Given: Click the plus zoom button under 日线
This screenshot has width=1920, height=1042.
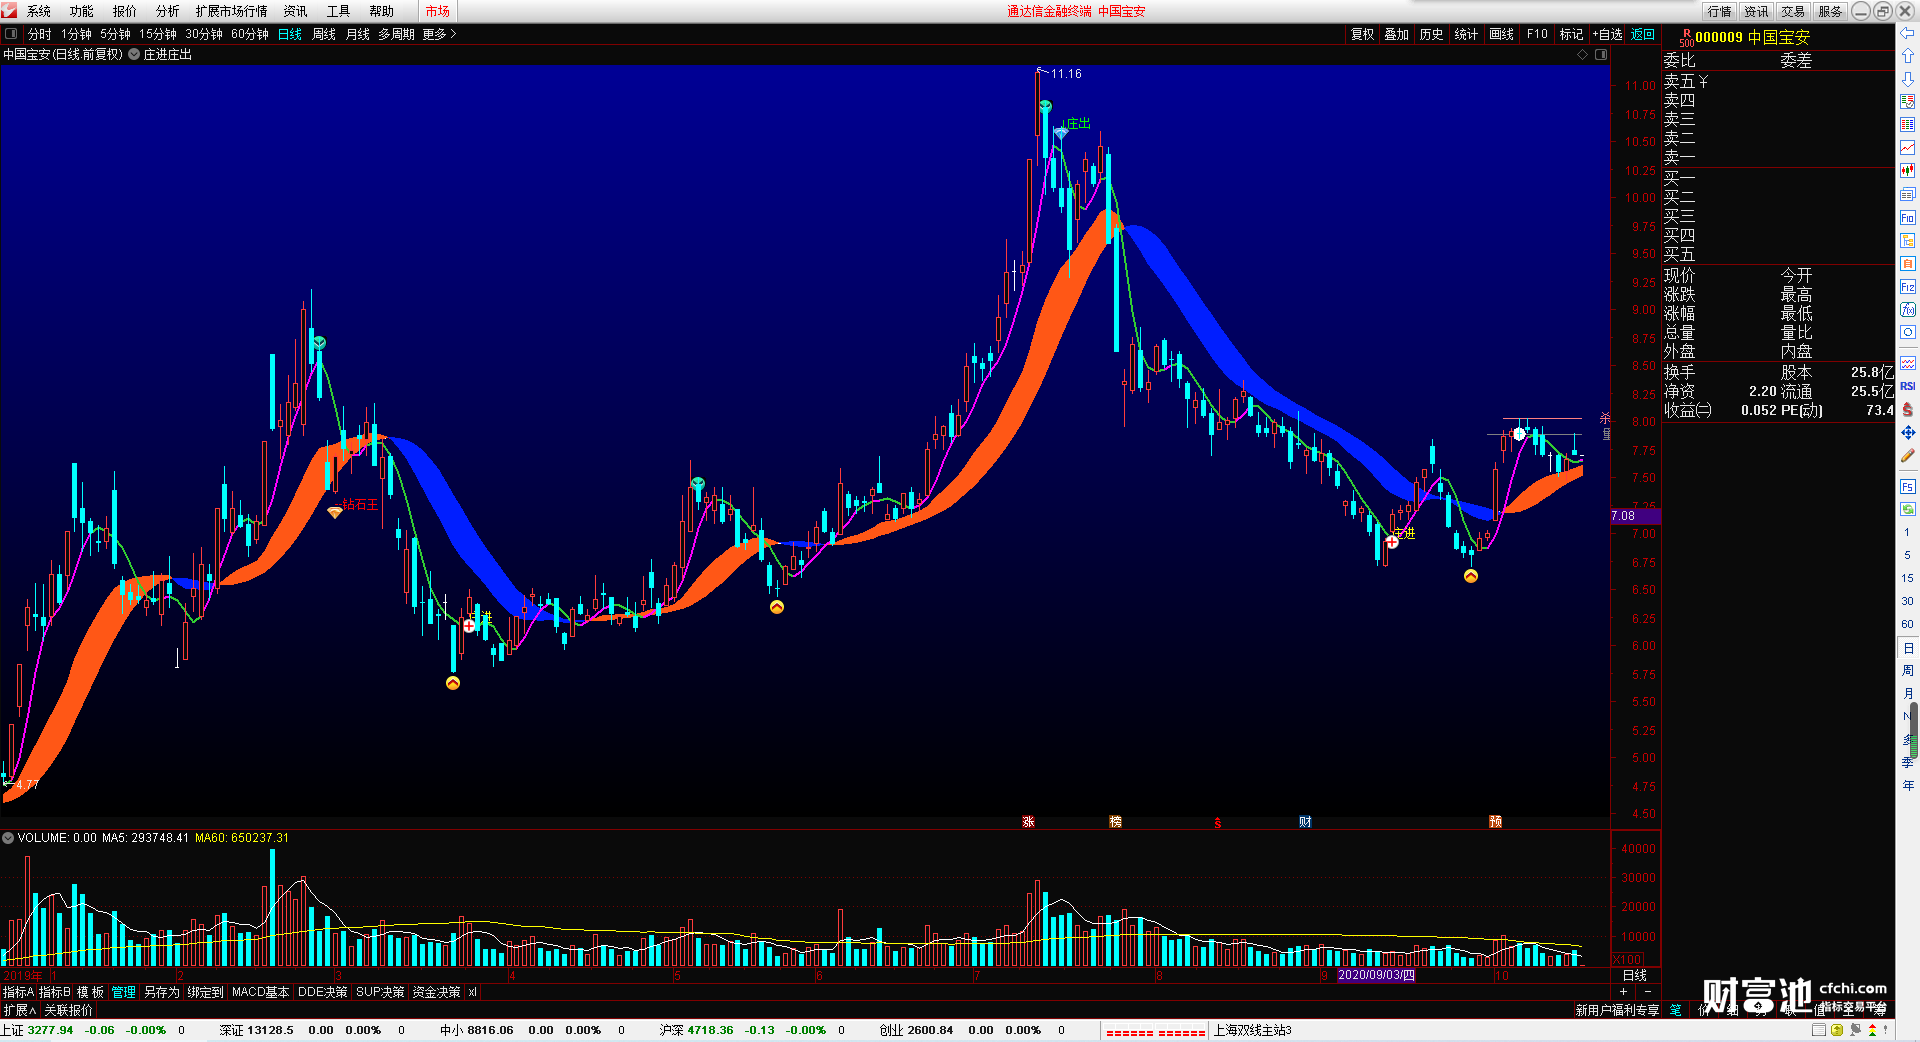Looking at the screenshot, I should pyautogui.click(x=1624, y=991).
